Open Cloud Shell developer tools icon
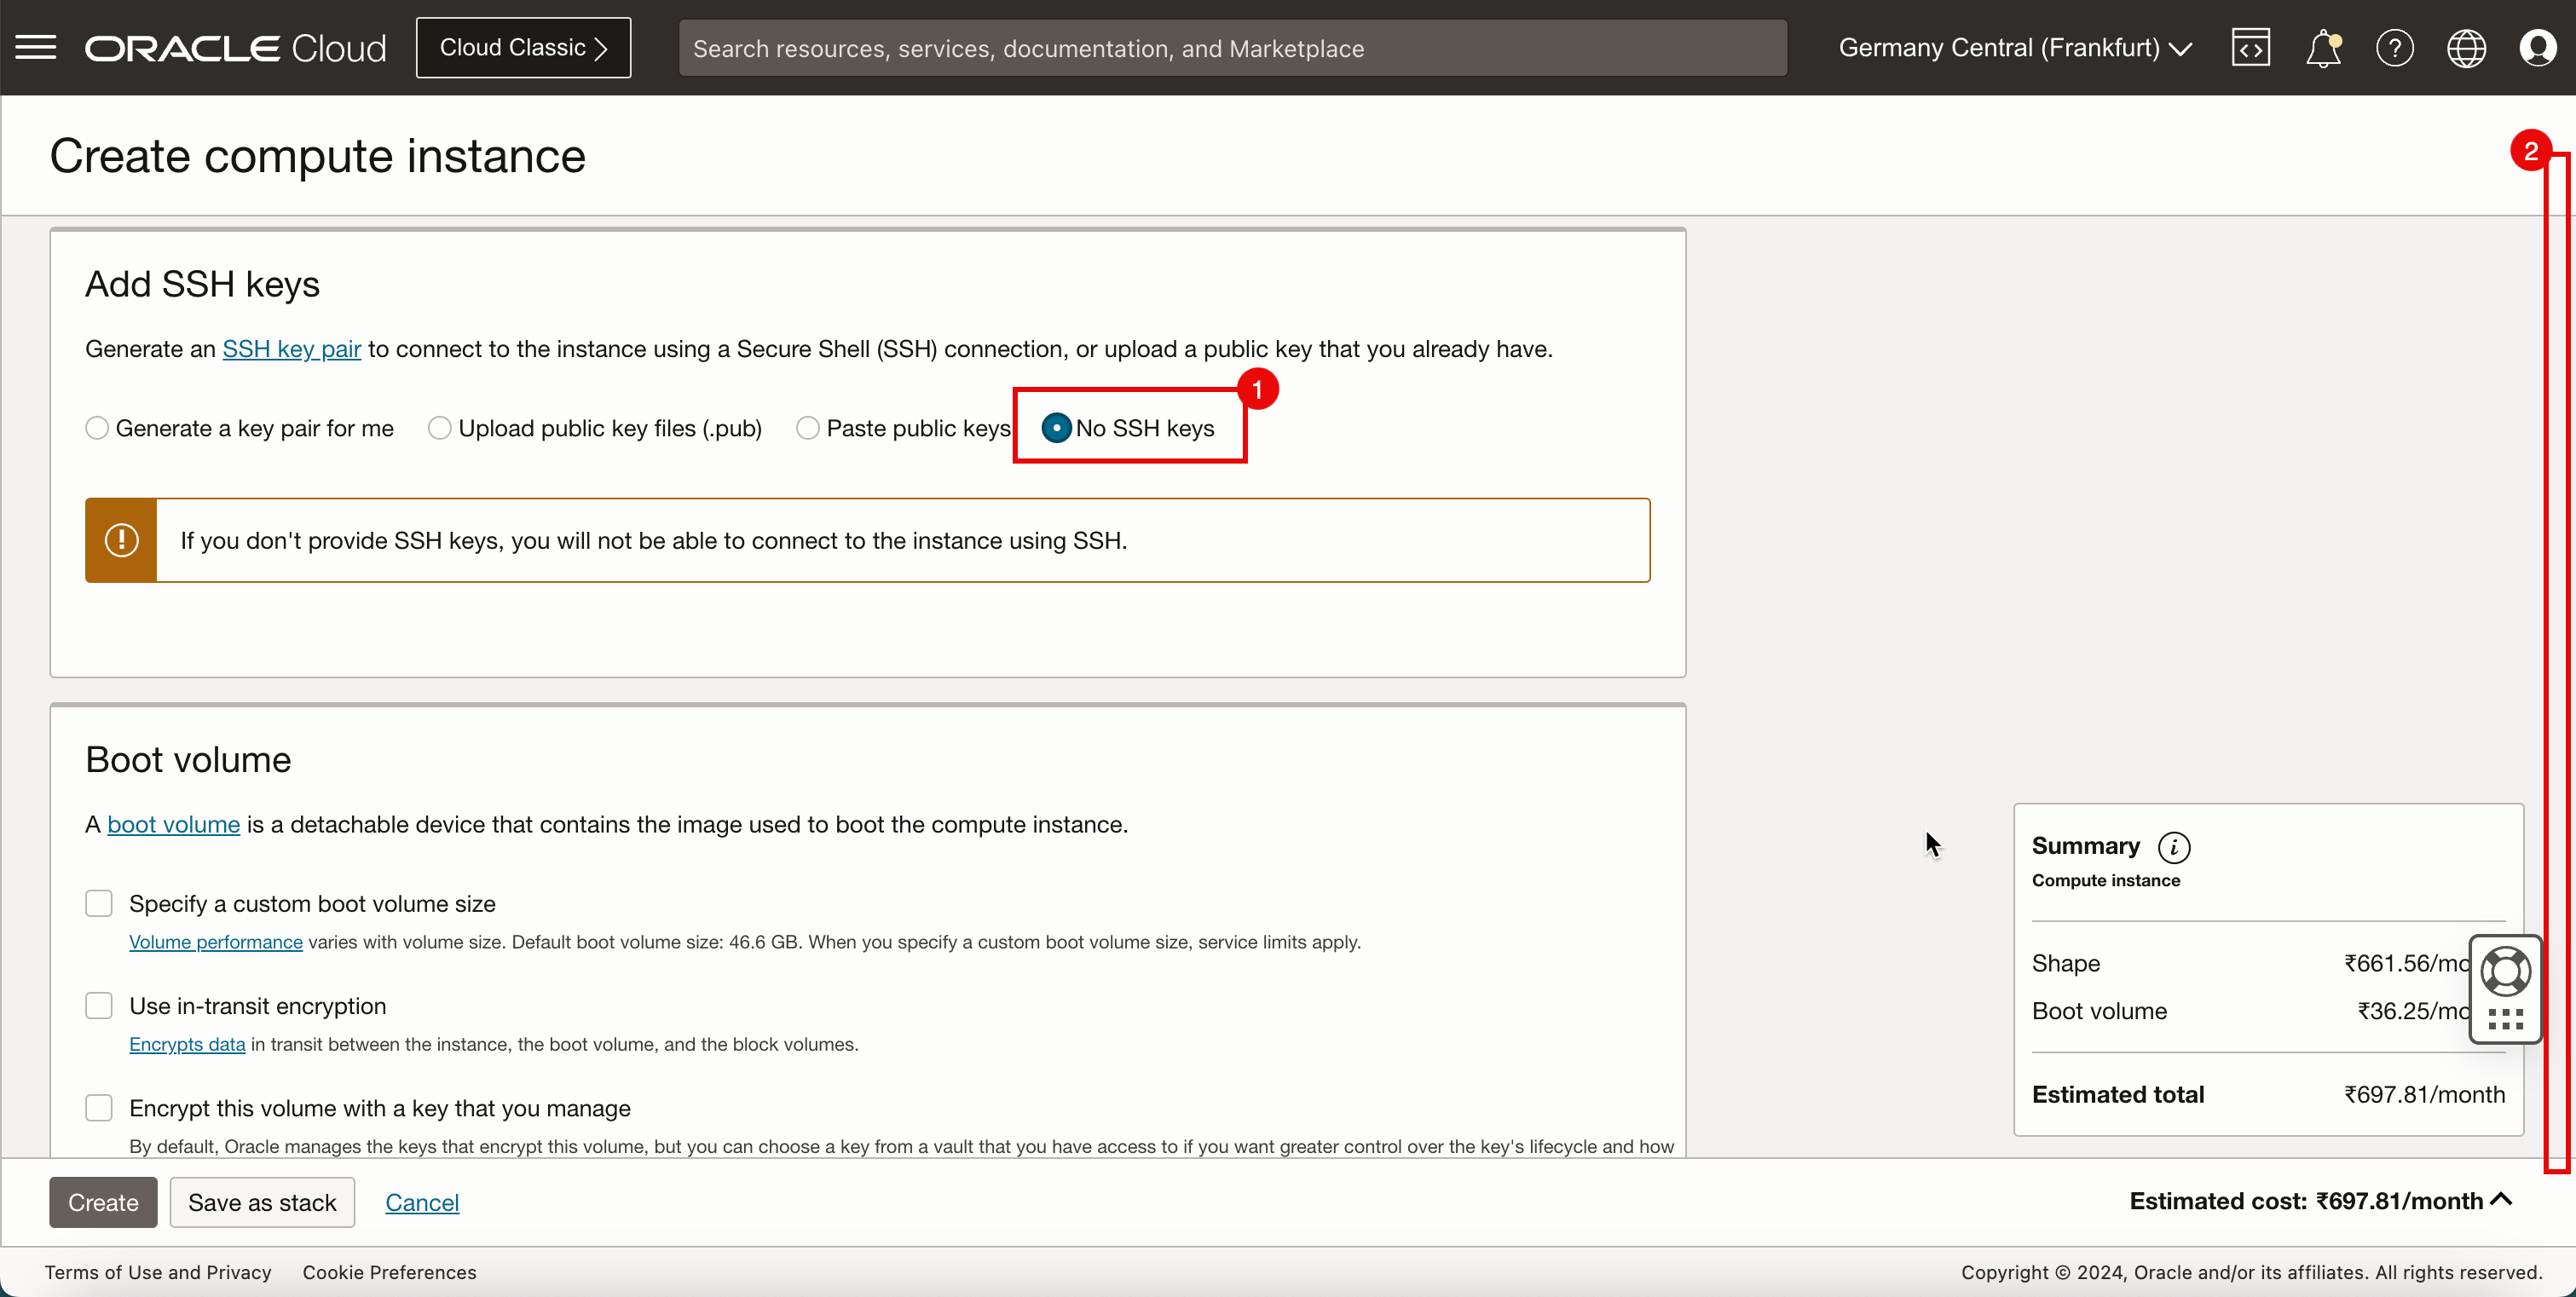The height and width of the screenshot is (1297, 2576). [2250, 48]
